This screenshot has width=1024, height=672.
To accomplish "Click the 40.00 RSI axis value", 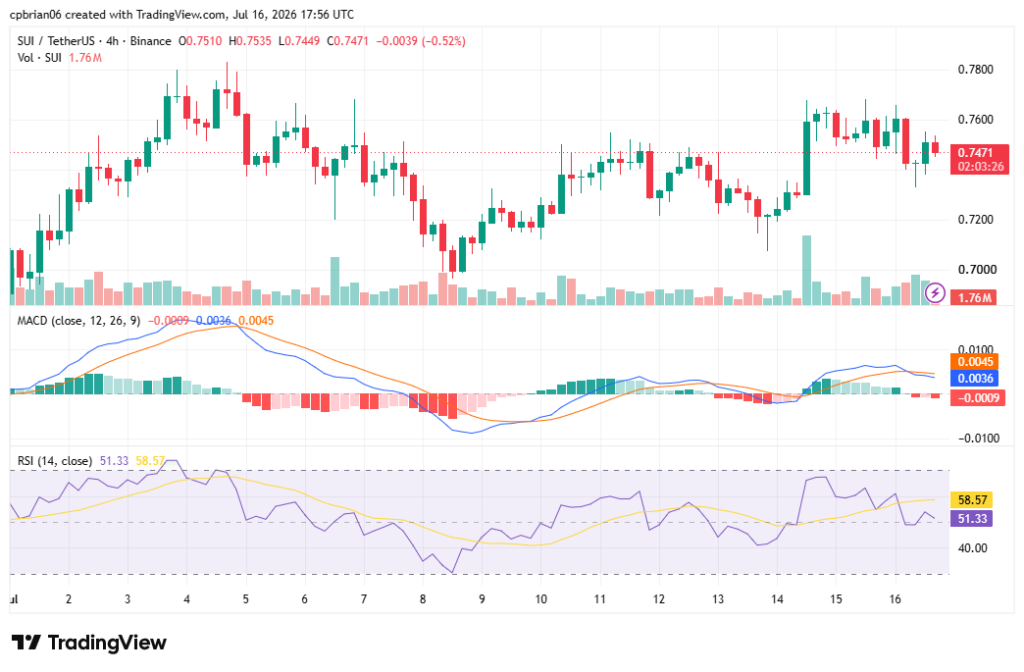I will (972, 548).
